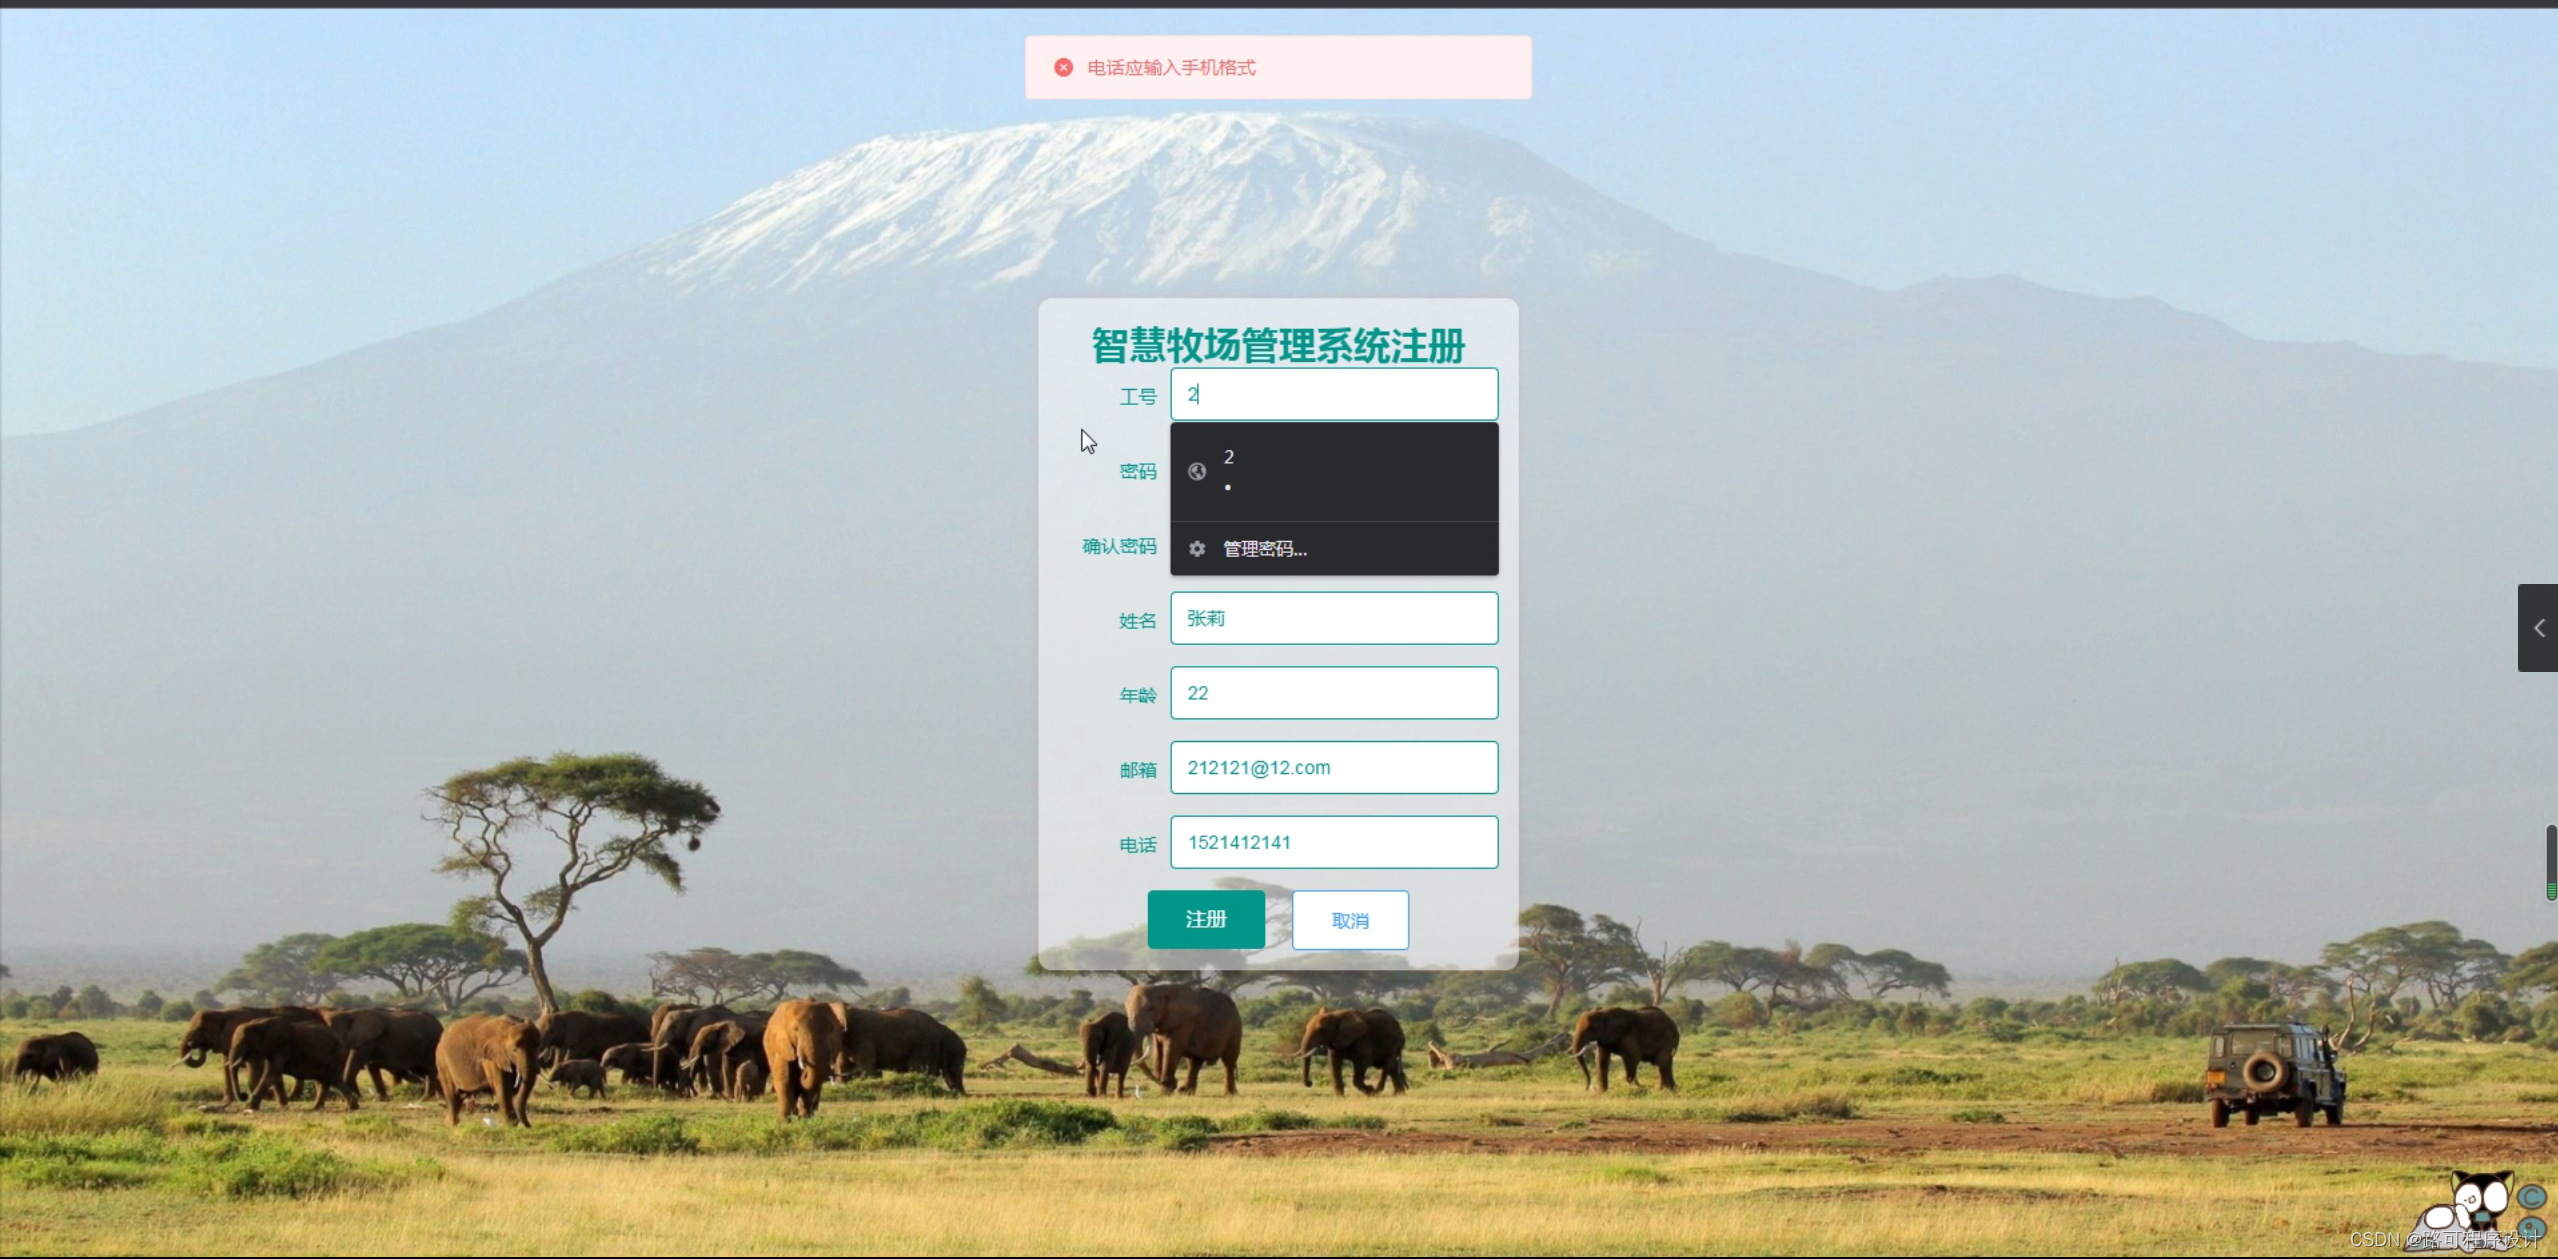This screenshot has width=2558, height=1259.
Task: Click the globe icon beside saved credential
Action: pyautogui.click(x=1196, y=472)
